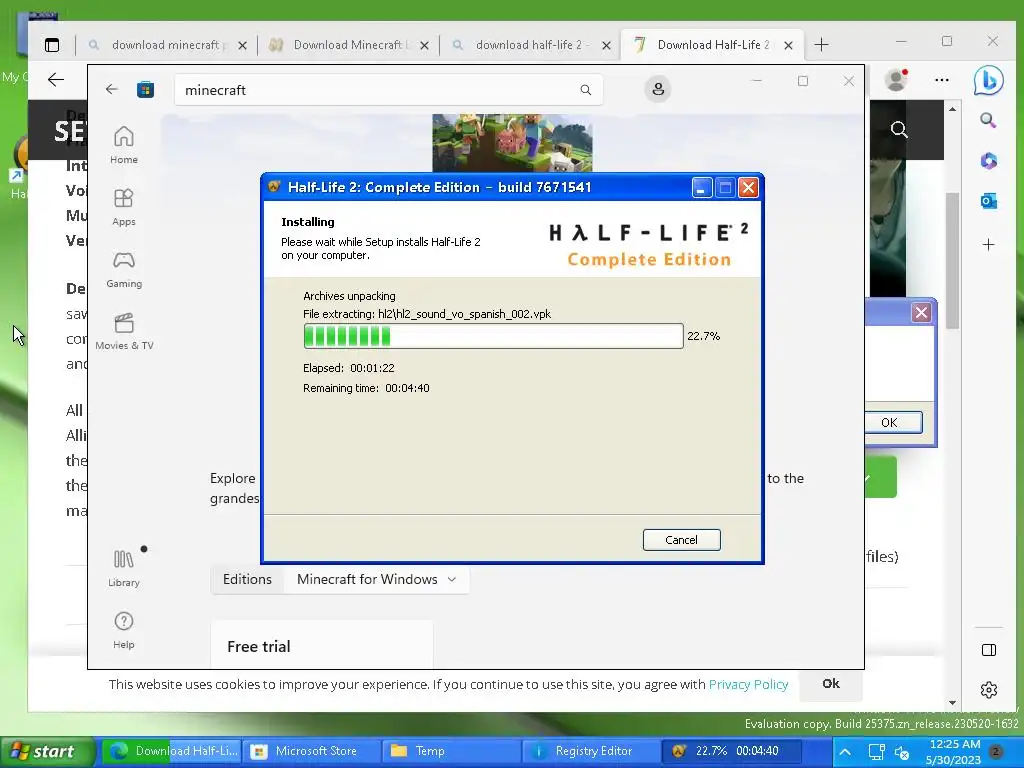
Task: Open Home in Microsoft Store sidebar
Action: coord(123,145)
